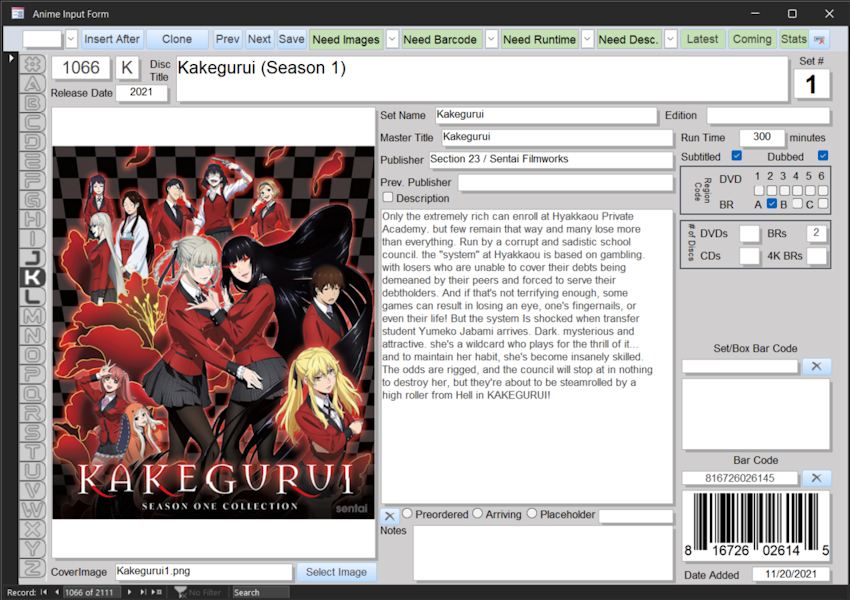Clear the Bar Code 816726026145 with X
850x600 pixels.
(816, 478)
